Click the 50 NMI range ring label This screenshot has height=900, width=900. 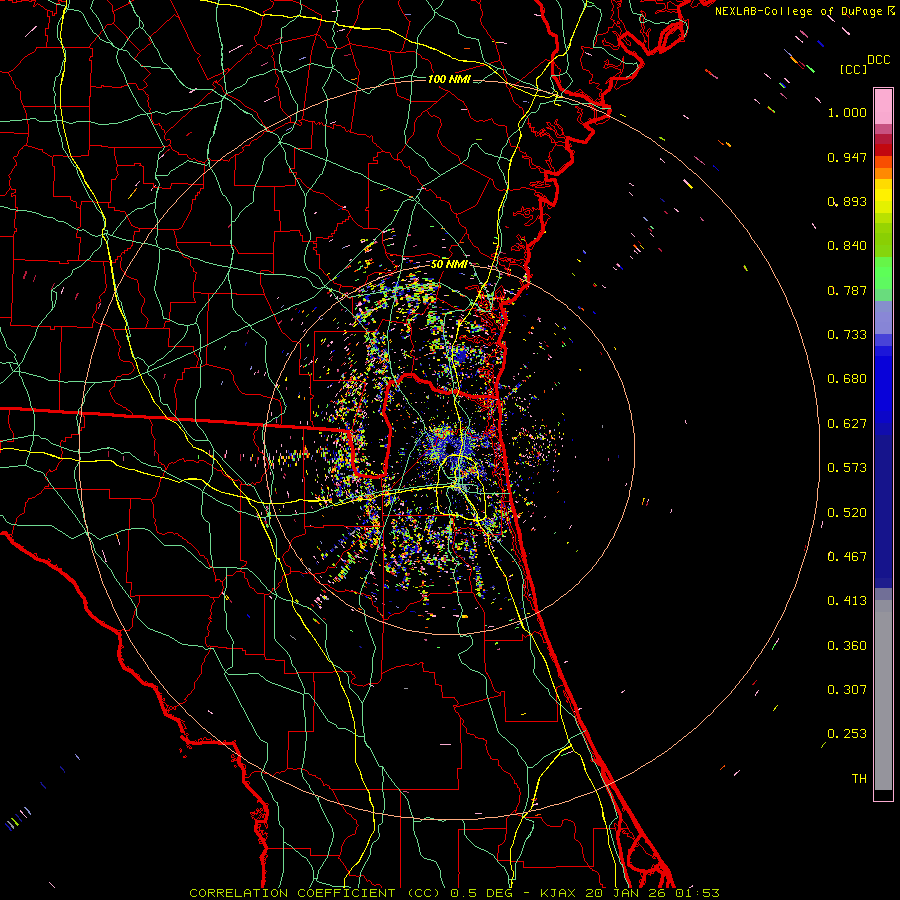(449, 265)
